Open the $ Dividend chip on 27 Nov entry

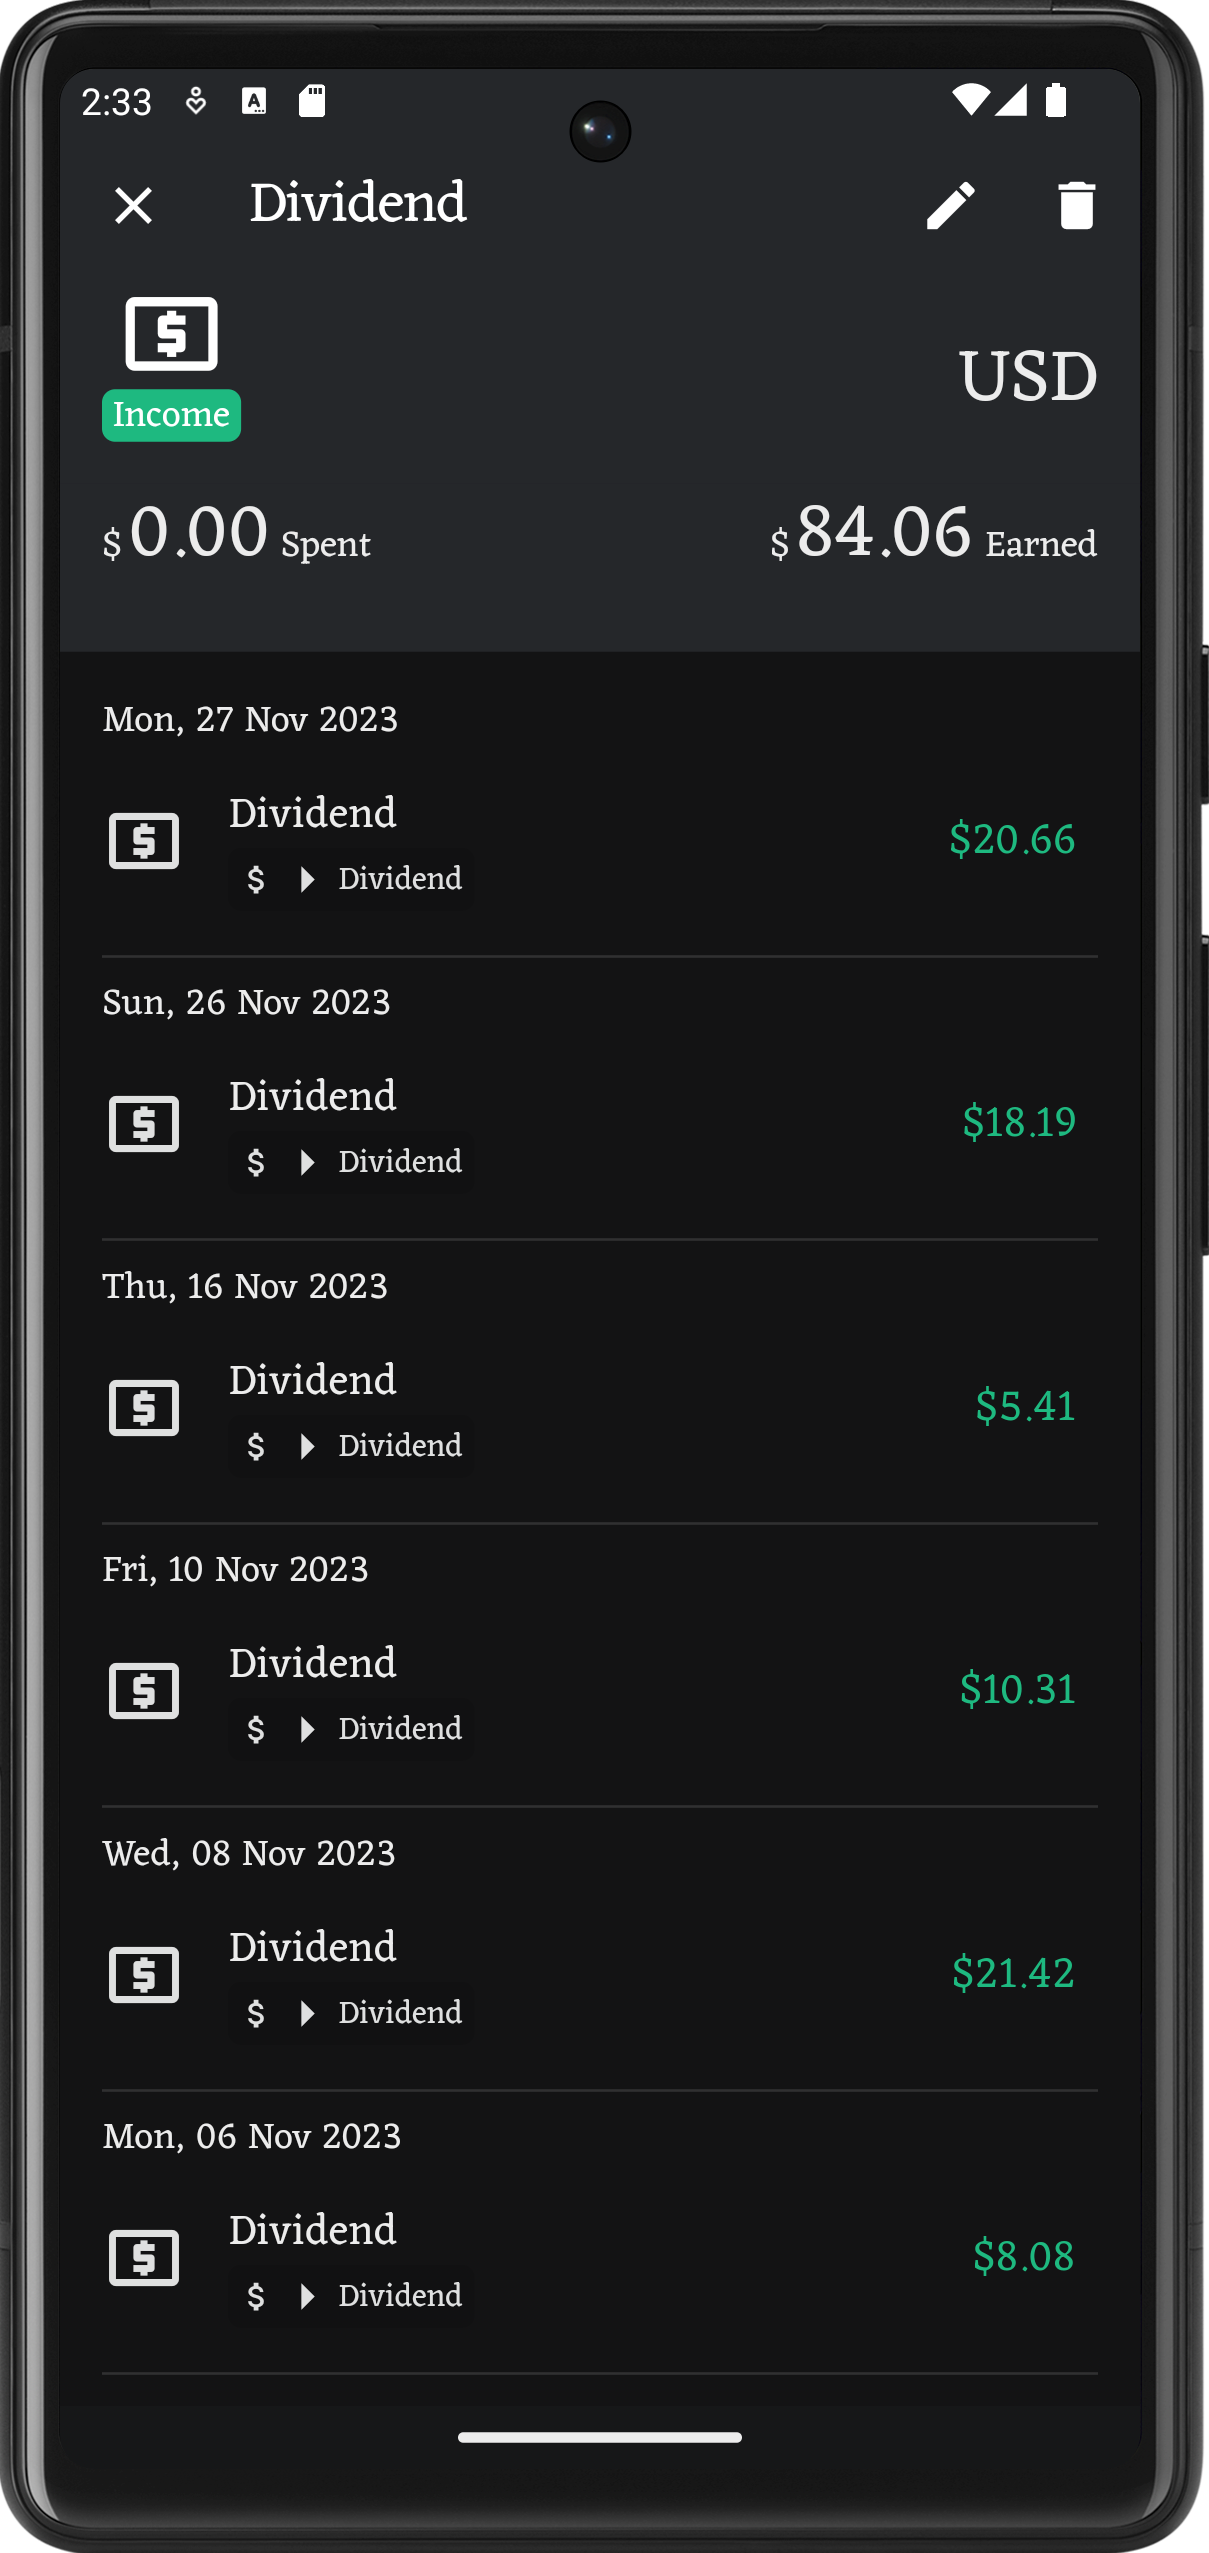click(x=352, y=879)
